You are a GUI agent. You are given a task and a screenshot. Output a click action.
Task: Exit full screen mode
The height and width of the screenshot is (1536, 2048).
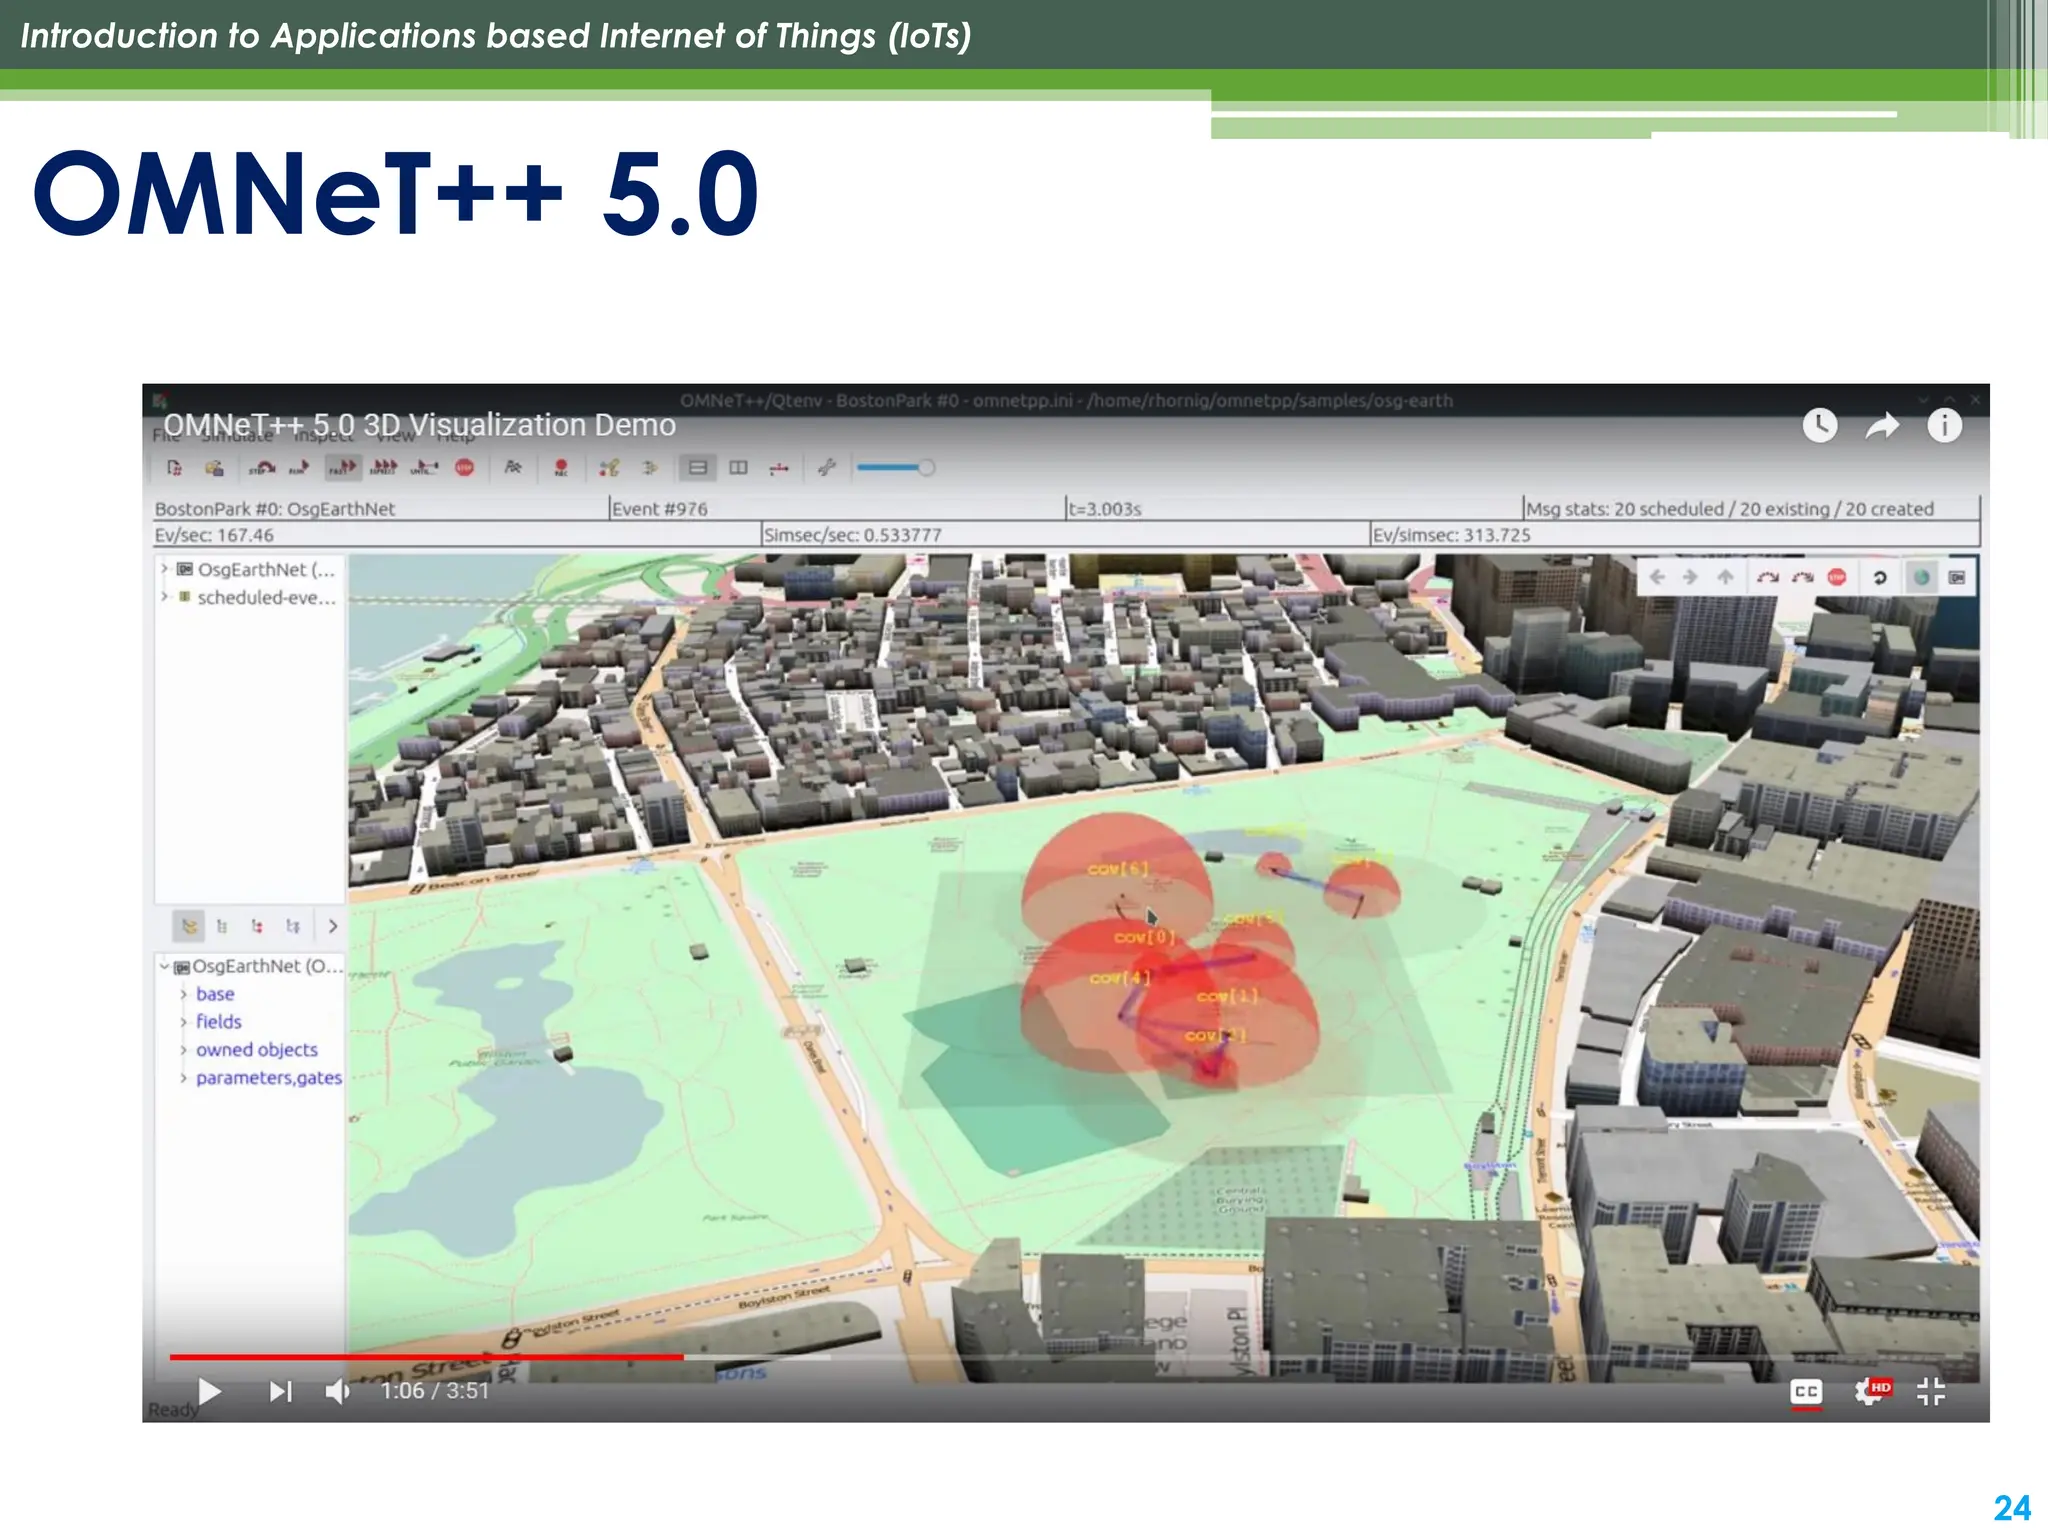click(x=1931, y=1391)
